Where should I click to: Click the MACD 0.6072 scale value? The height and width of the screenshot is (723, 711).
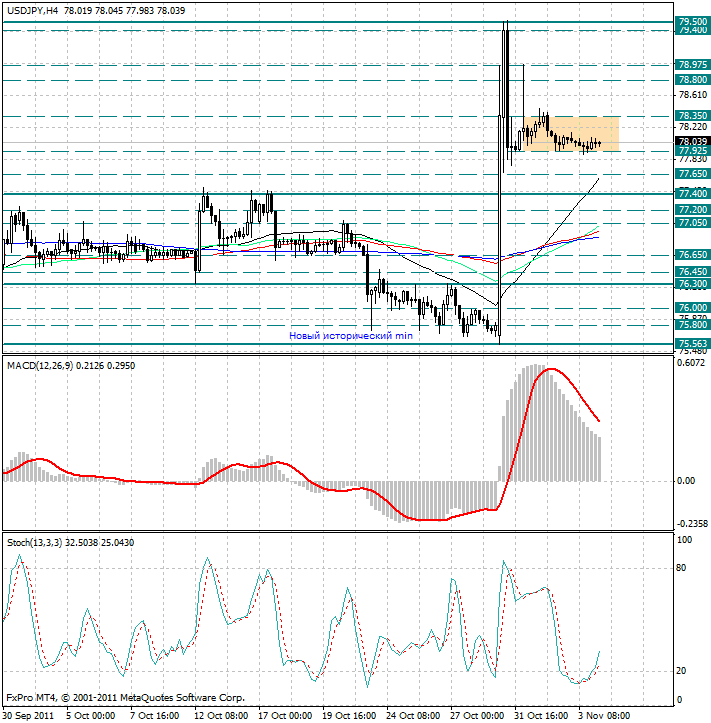pos(691,363)
